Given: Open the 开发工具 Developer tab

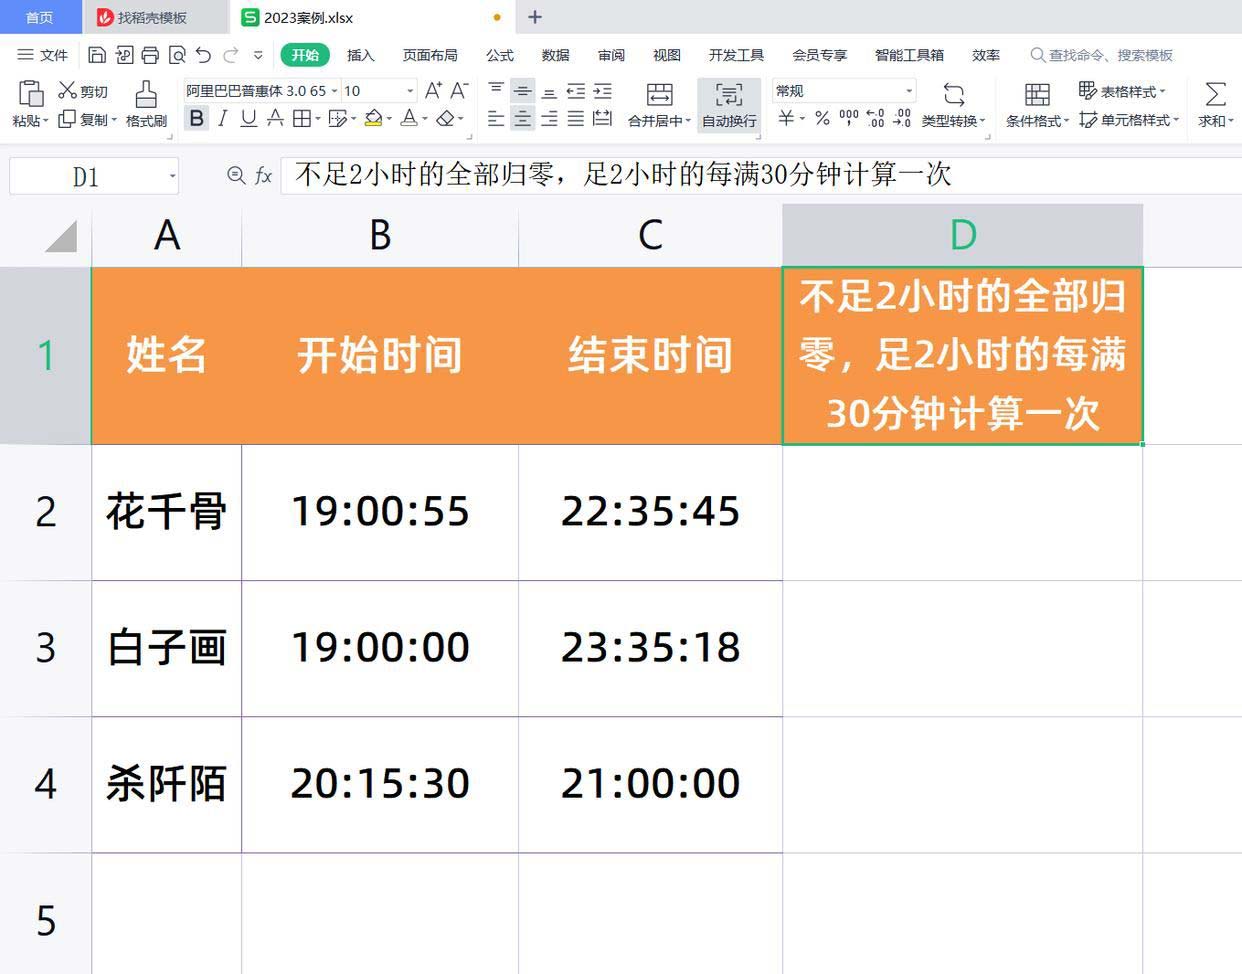Looking at the screenshot, I should click(736, 55).
